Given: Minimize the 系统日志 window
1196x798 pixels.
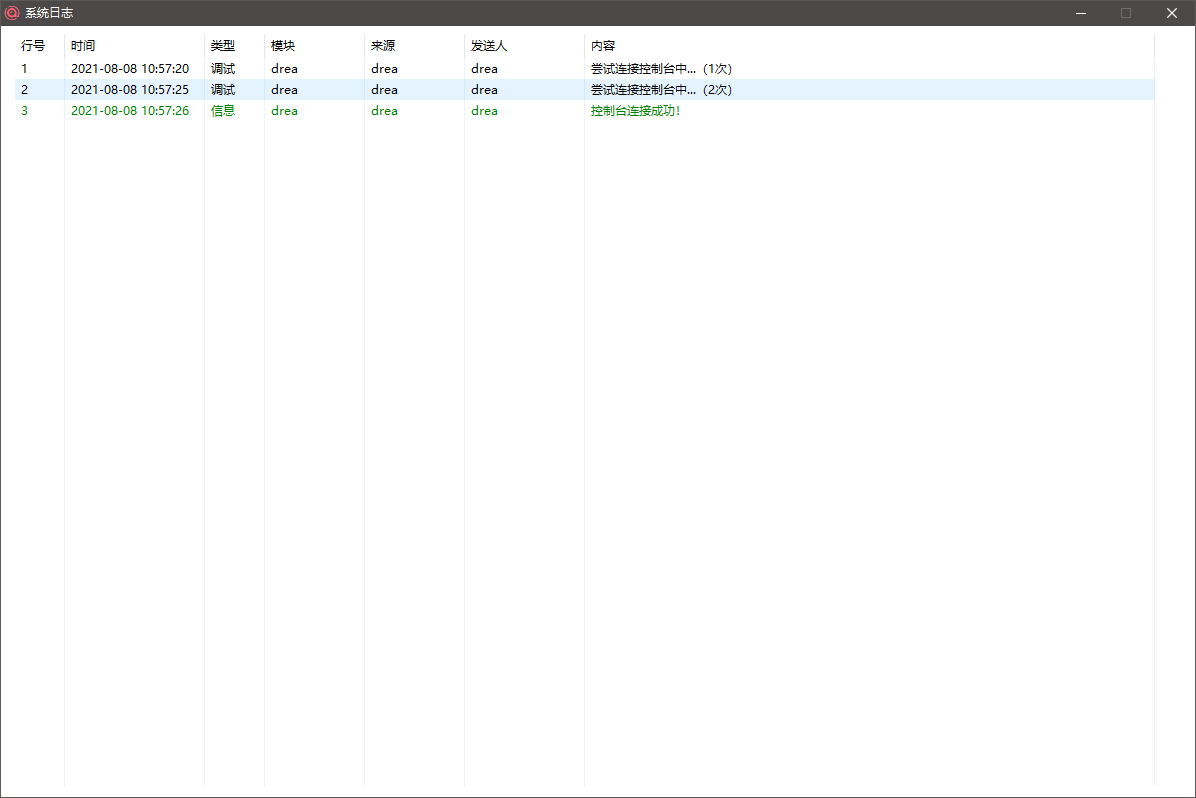Looking at the screenshot, I should 1081,13.
